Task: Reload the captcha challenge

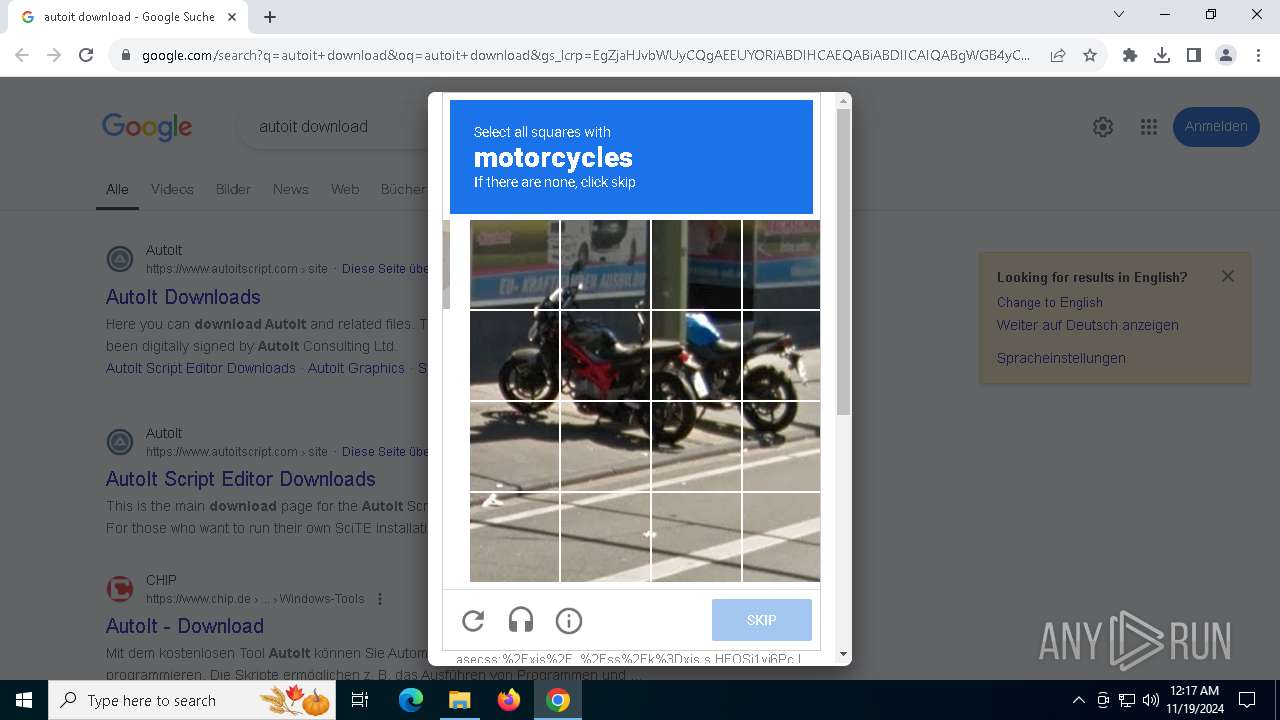Action: [x=473, y=621]
